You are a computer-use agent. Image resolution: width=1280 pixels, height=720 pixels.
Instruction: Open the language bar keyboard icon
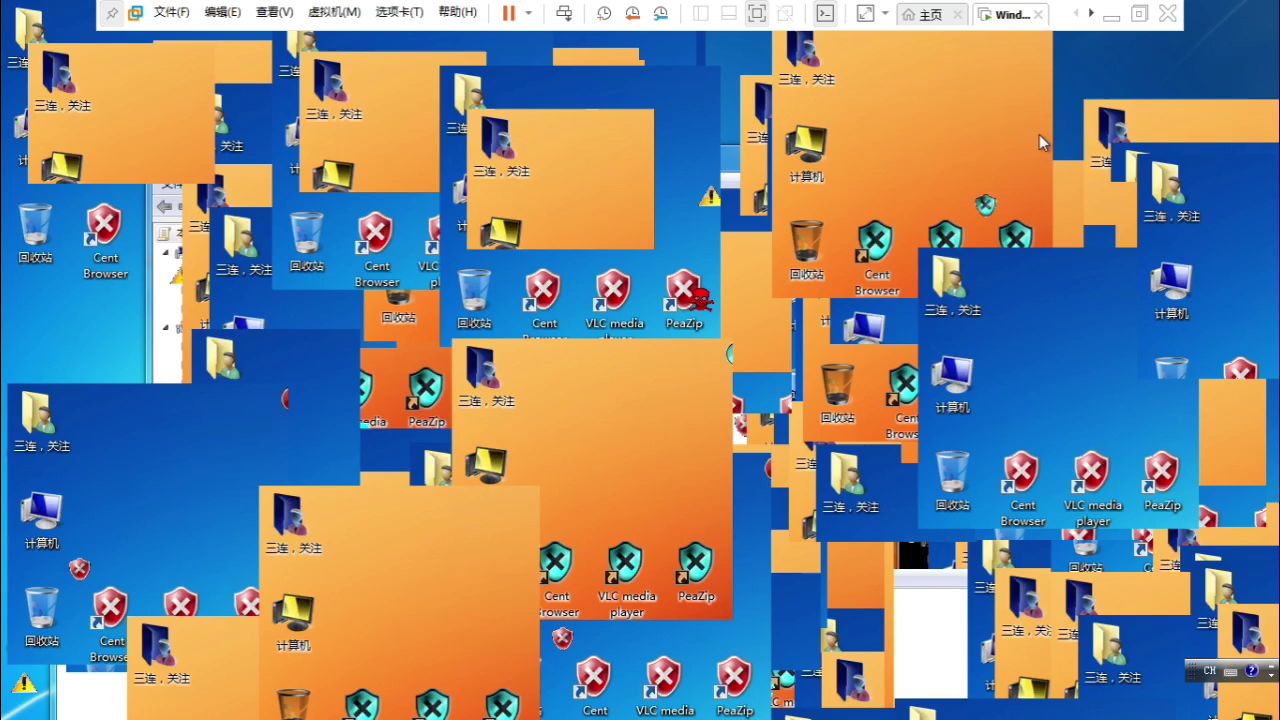pos(1231,672)
